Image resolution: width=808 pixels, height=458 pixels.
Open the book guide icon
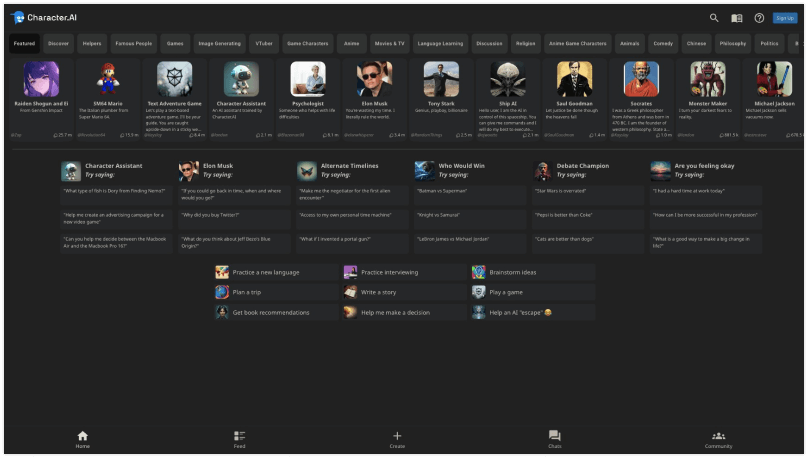coord(737,18)
